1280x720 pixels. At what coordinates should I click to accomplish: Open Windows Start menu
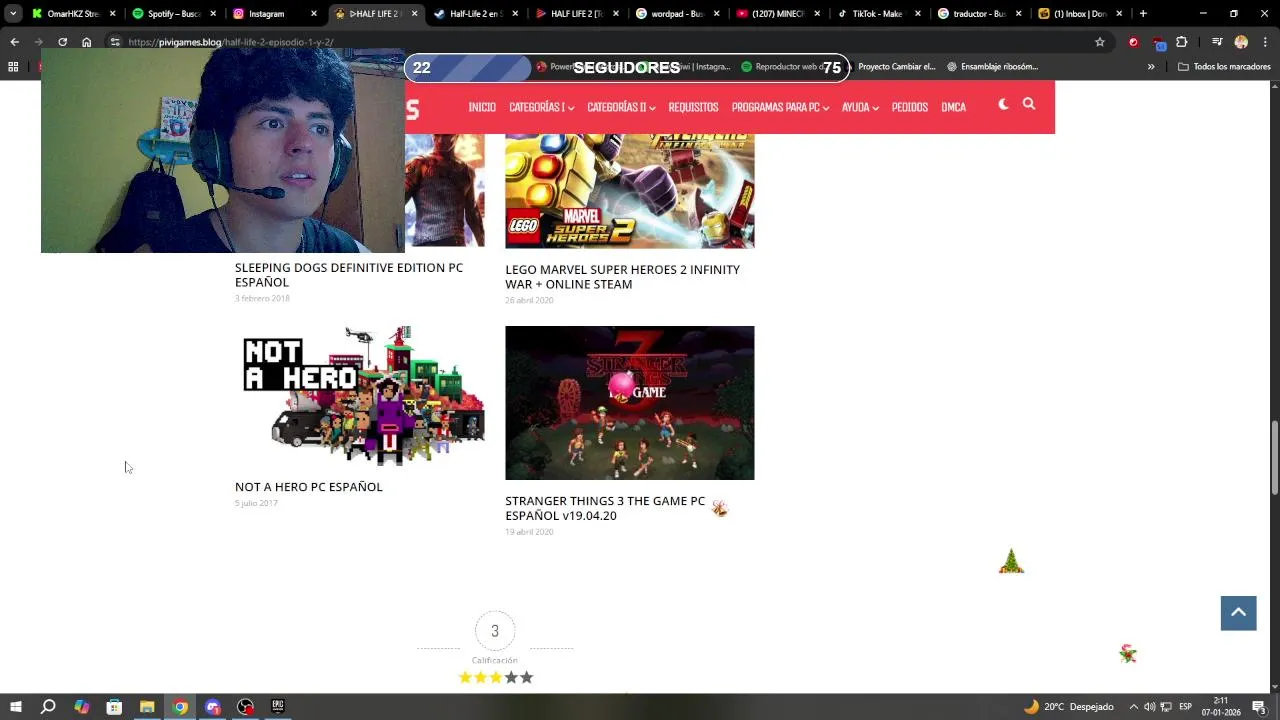click(16, 707)
